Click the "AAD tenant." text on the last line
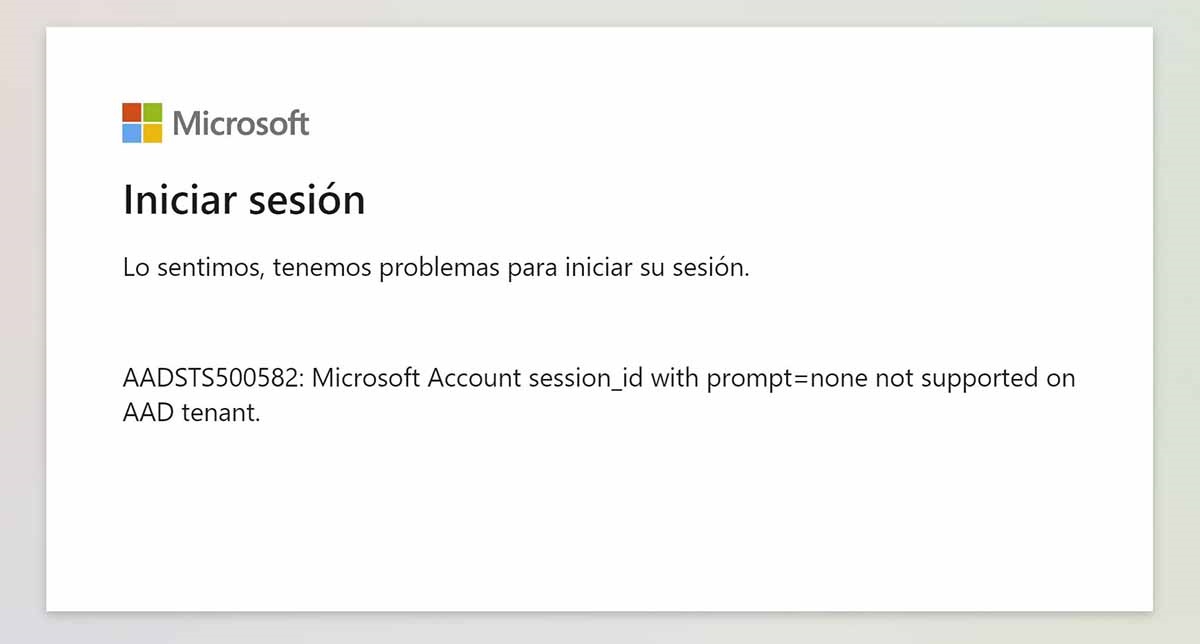The height and width of the screenshot is (644, 1200). click(191, 412)
